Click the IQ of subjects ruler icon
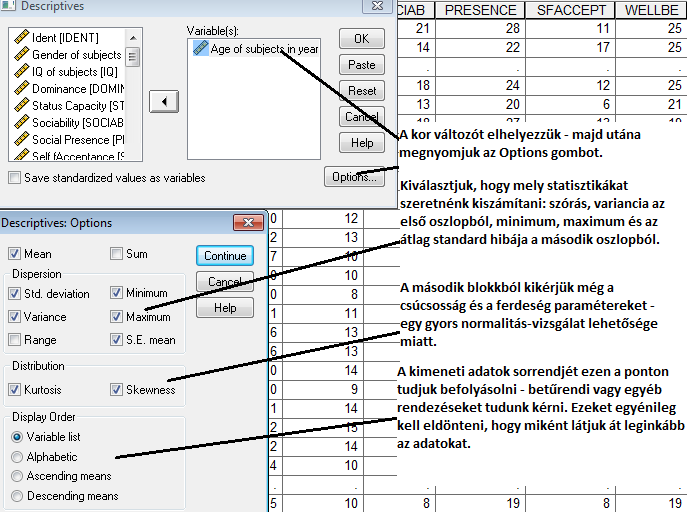 point(19,72)
